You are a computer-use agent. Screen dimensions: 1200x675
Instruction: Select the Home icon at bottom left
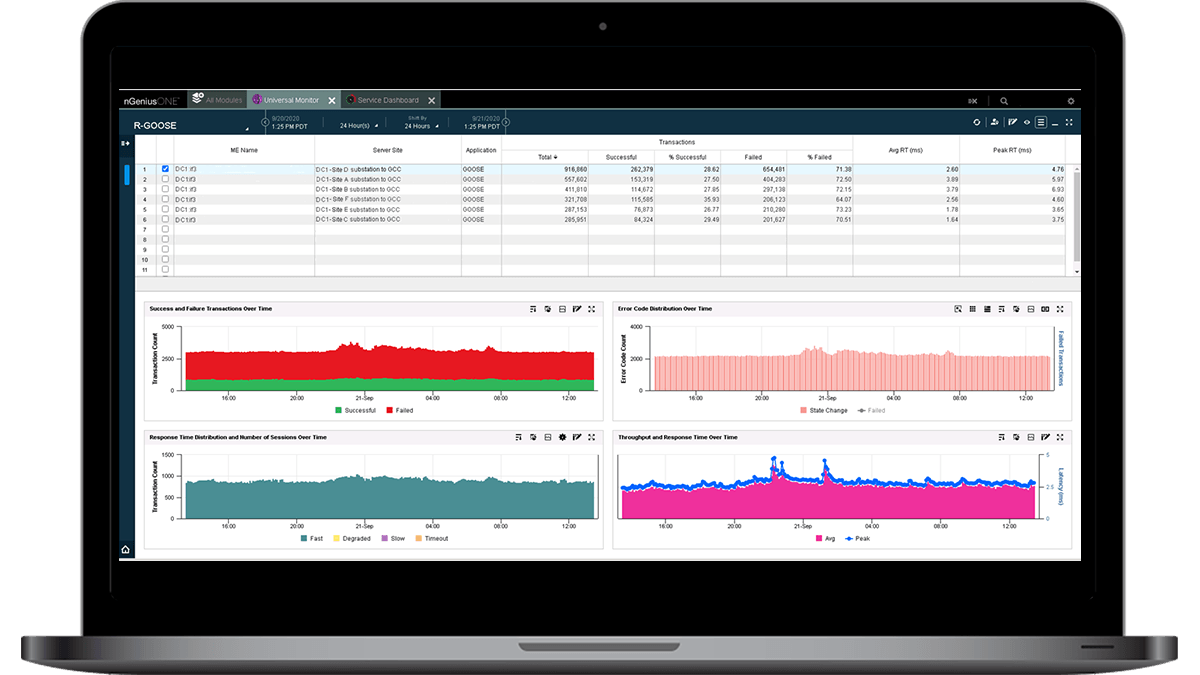point(125,548)
